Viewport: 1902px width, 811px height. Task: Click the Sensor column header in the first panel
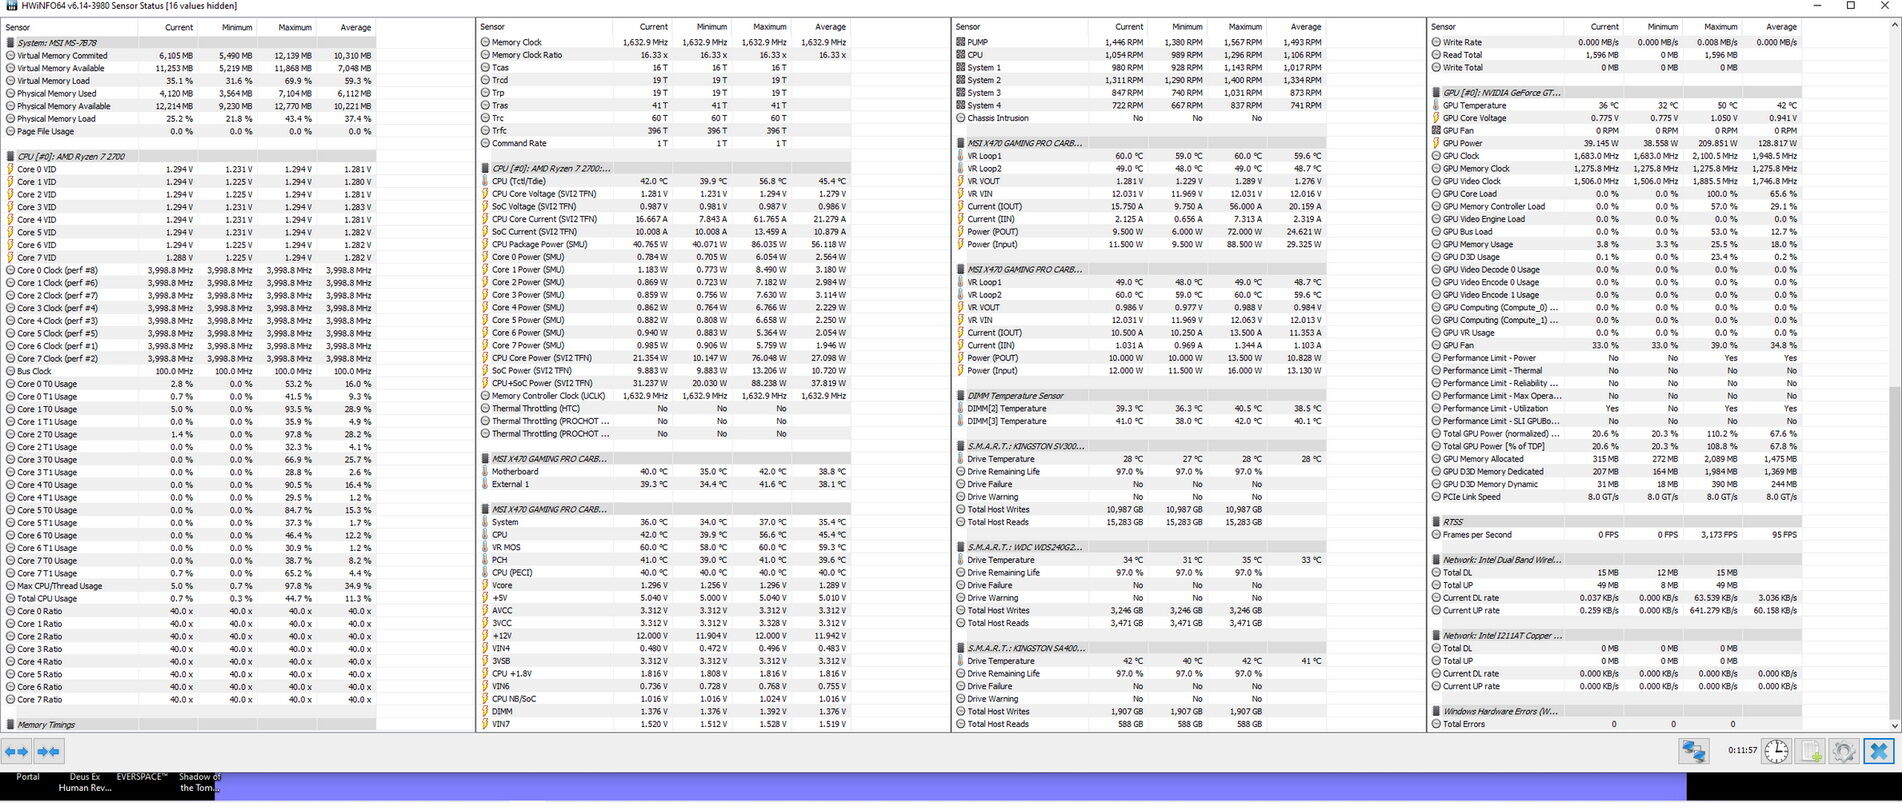[x=70, y=27]
